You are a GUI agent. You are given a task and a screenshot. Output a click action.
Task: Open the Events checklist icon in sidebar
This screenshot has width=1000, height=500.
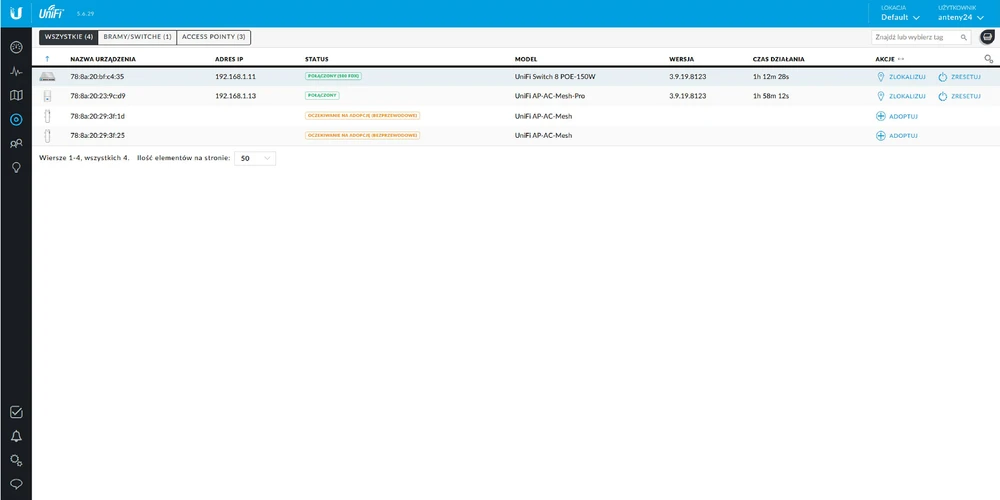coord(16,412)
